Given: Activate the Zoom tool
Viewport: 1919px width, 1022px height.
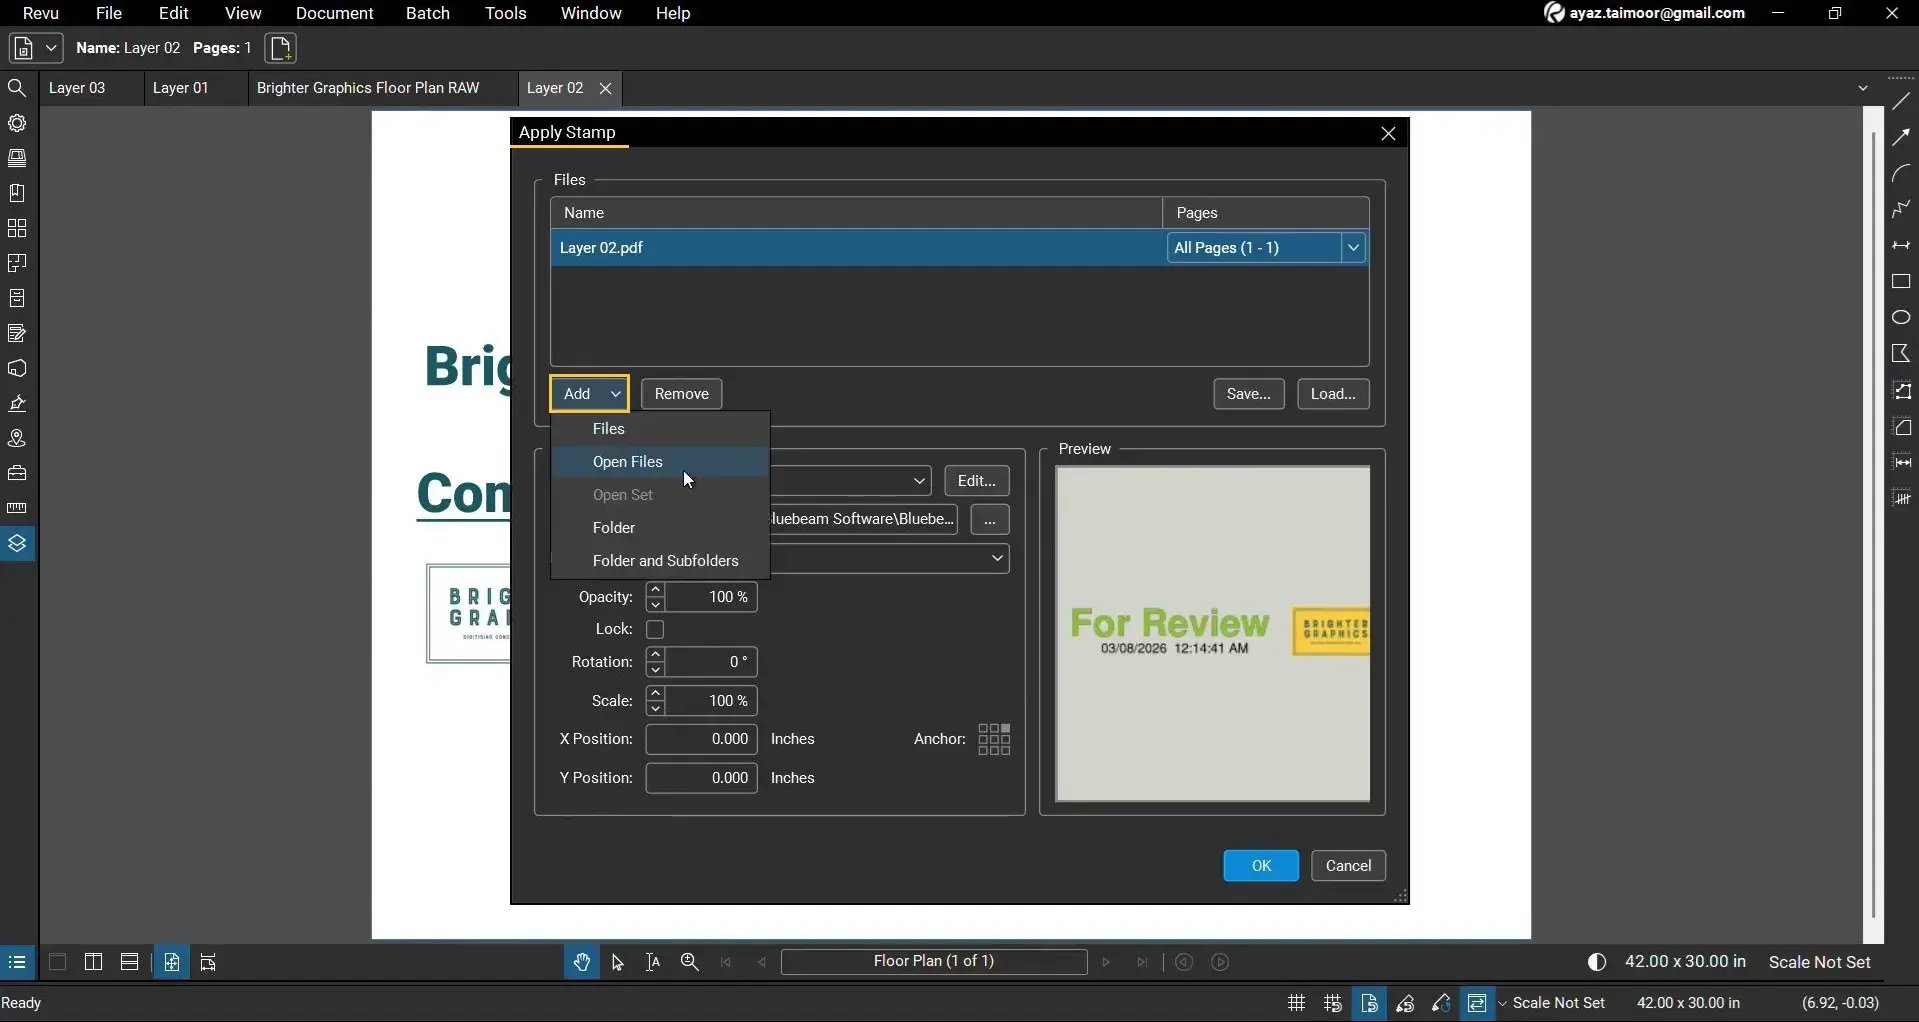Looking at the screenshot, I should (690, 963).
